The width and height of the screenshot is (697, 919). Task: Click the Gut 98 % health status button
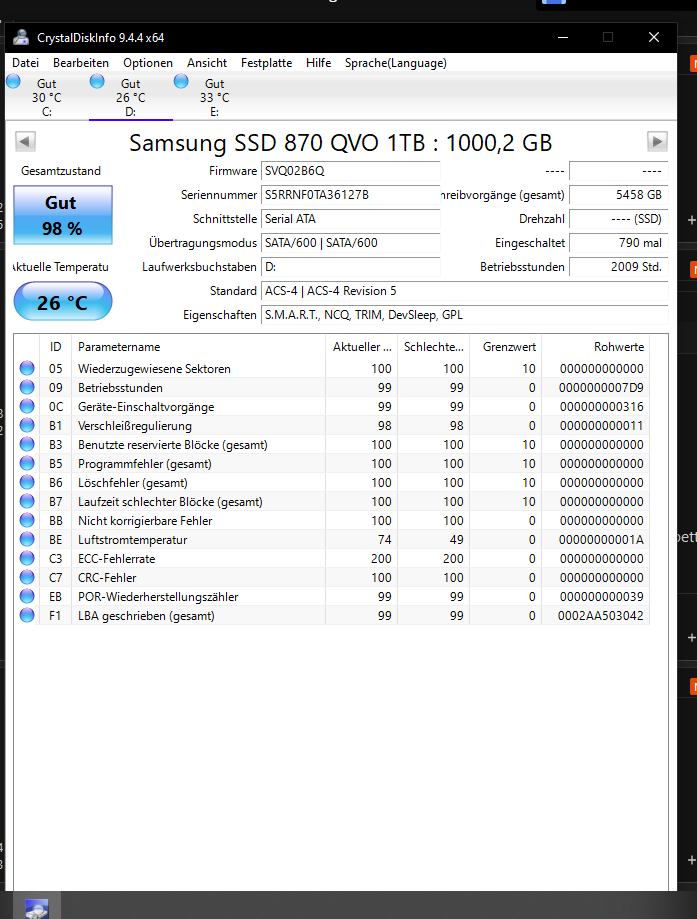pyautogui.click(x=63, y=215)
